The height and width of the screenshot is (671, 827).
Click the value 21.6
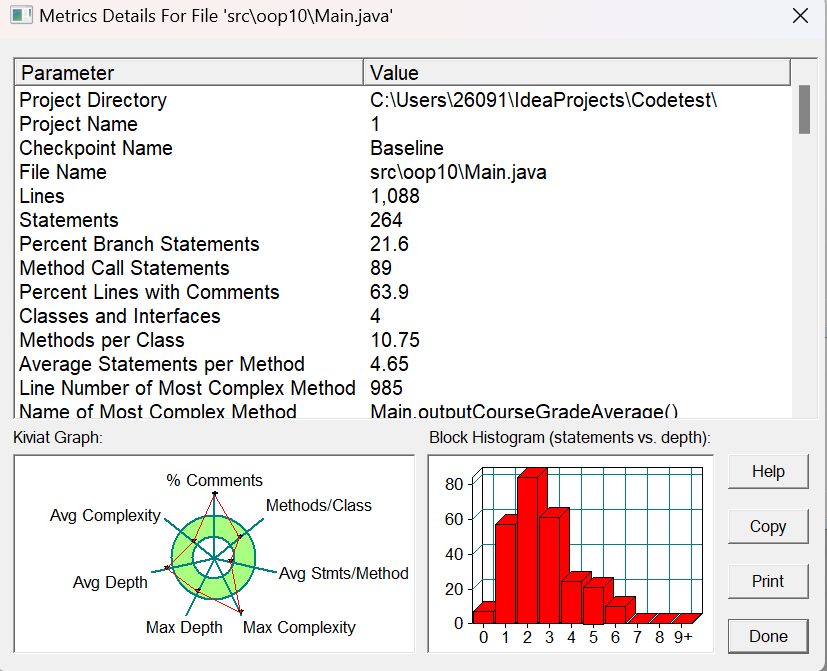pos(389,244)
